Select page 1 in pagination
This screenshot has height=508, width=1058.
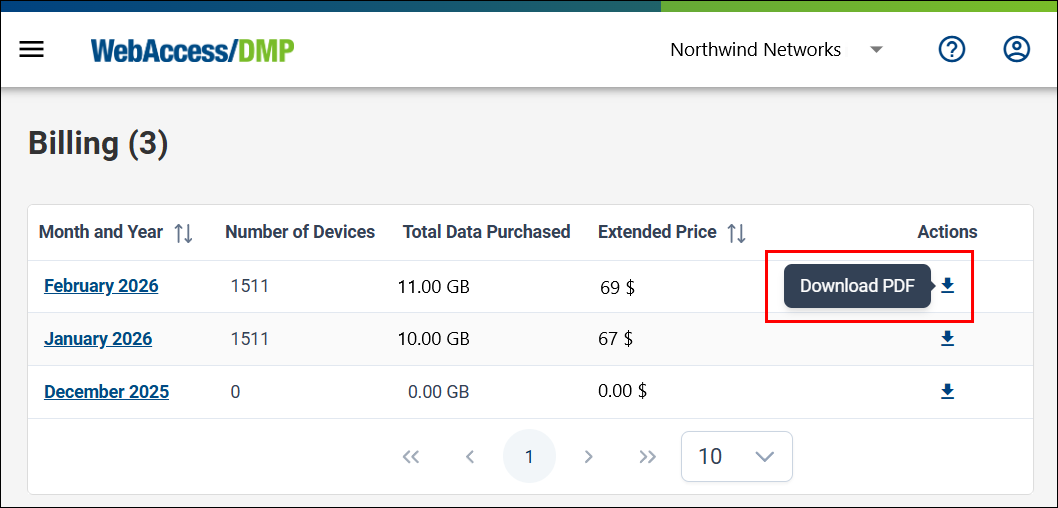pyautogui.click(x=529, y=457)
